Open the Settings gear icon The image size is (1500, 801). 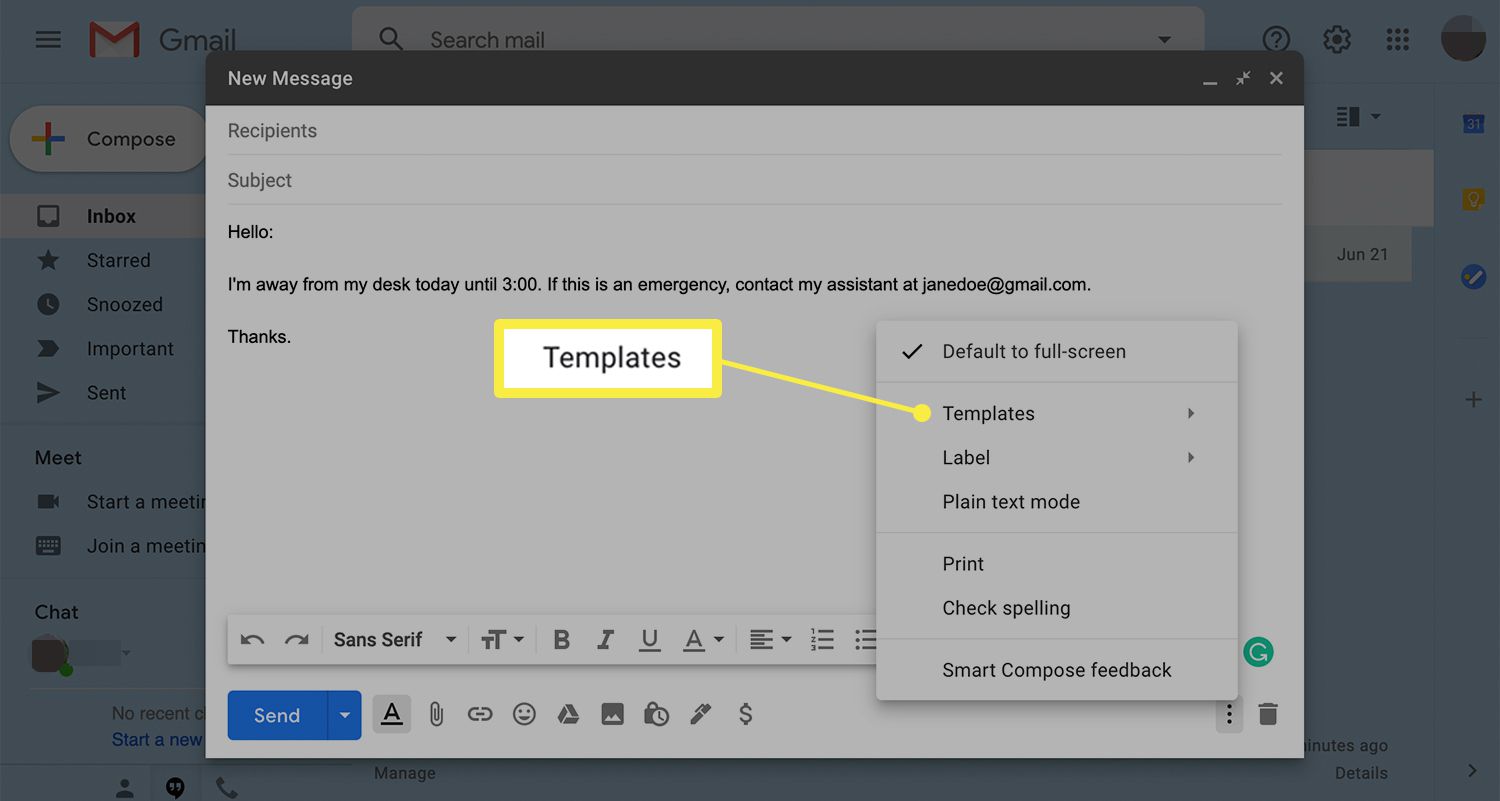[1337, 40]
